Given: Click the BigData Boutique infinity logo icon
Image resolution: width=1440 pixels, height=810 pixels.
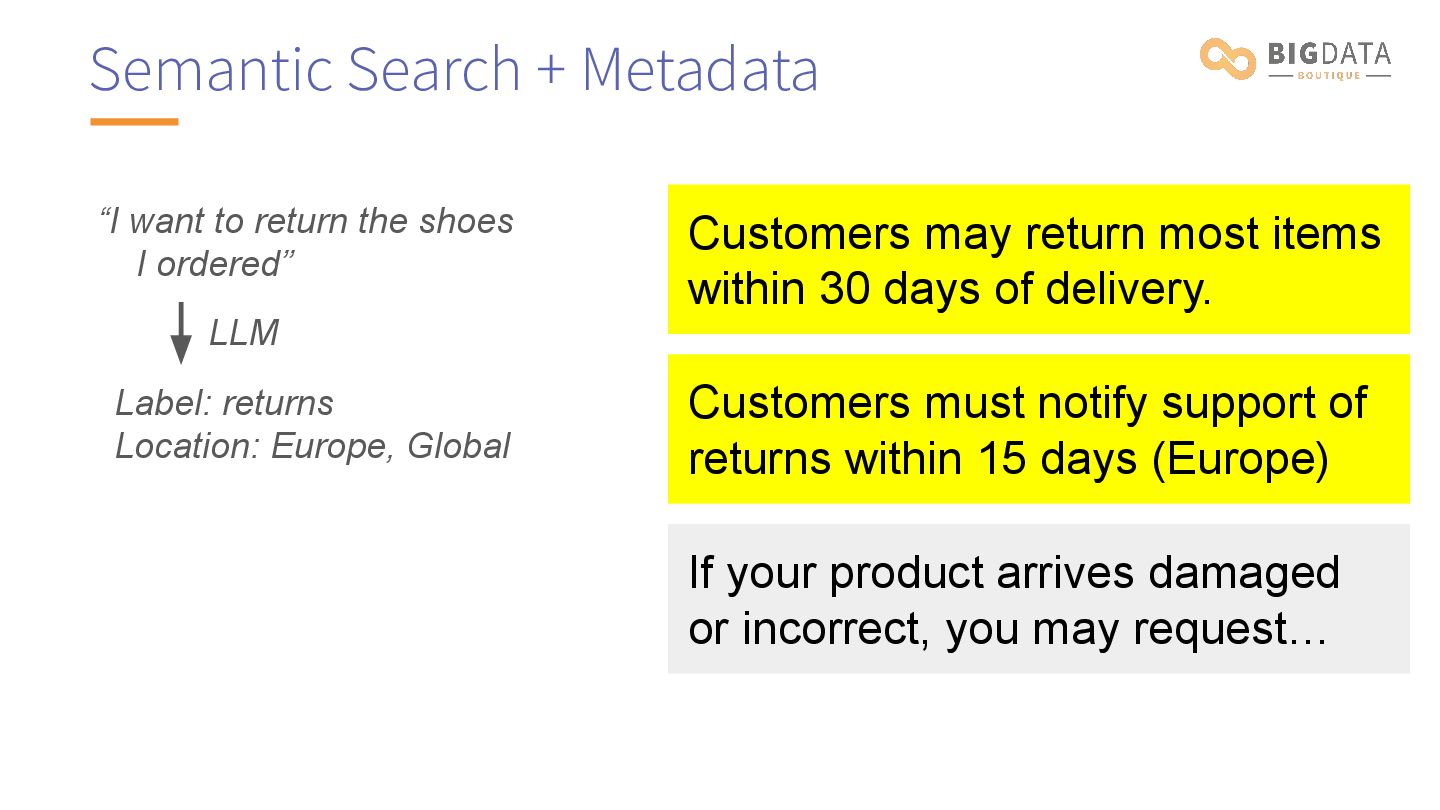Looking at the screenshot, I should (1227, 58).
